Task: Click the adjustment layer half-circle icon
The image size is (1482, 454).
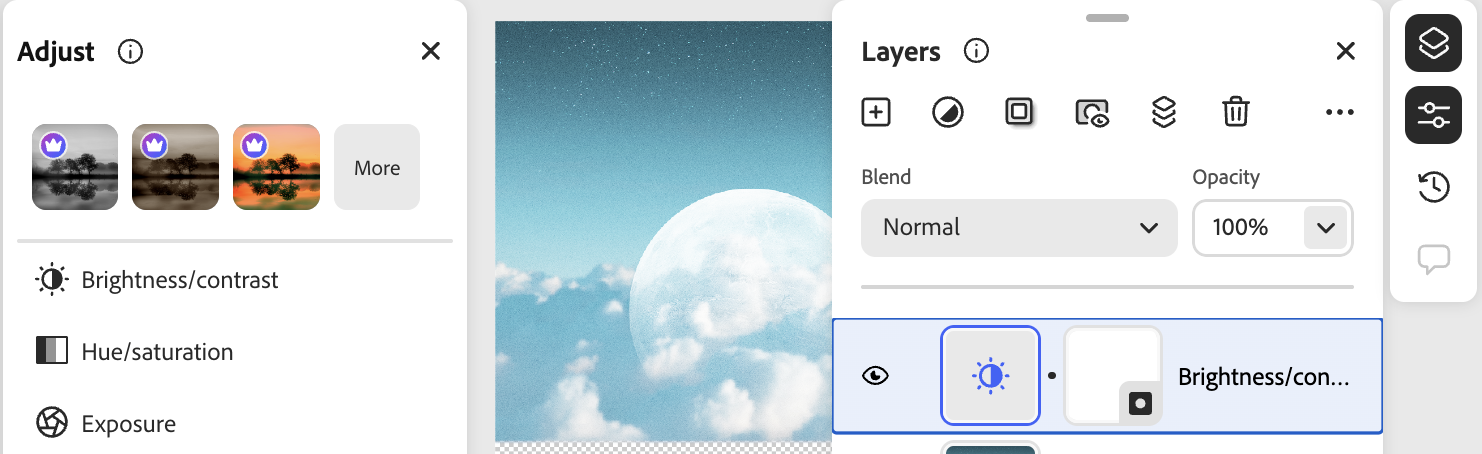Action: (947, 112)
